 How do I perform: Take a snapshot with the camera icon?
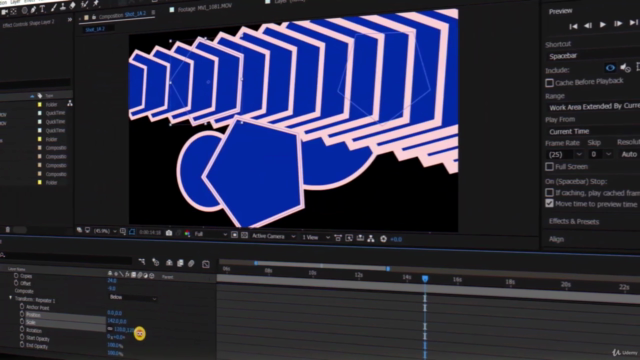[x=169, y=233]
